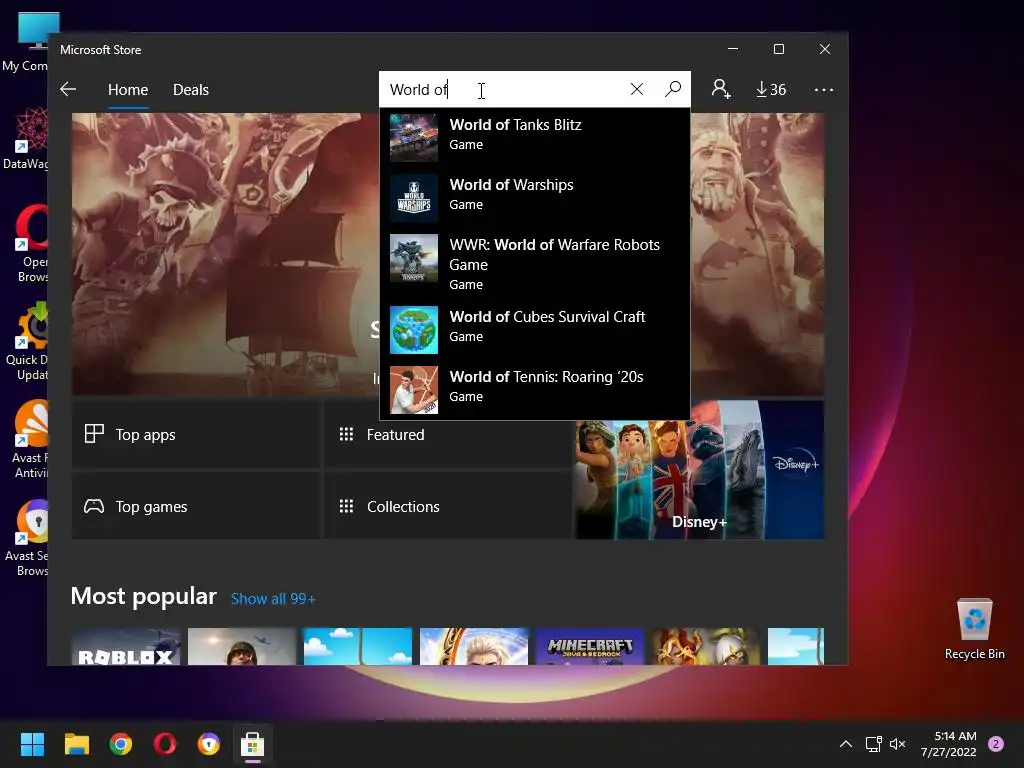Select World of Tennis: Roaring '20s suggestion

coord(535,389)
